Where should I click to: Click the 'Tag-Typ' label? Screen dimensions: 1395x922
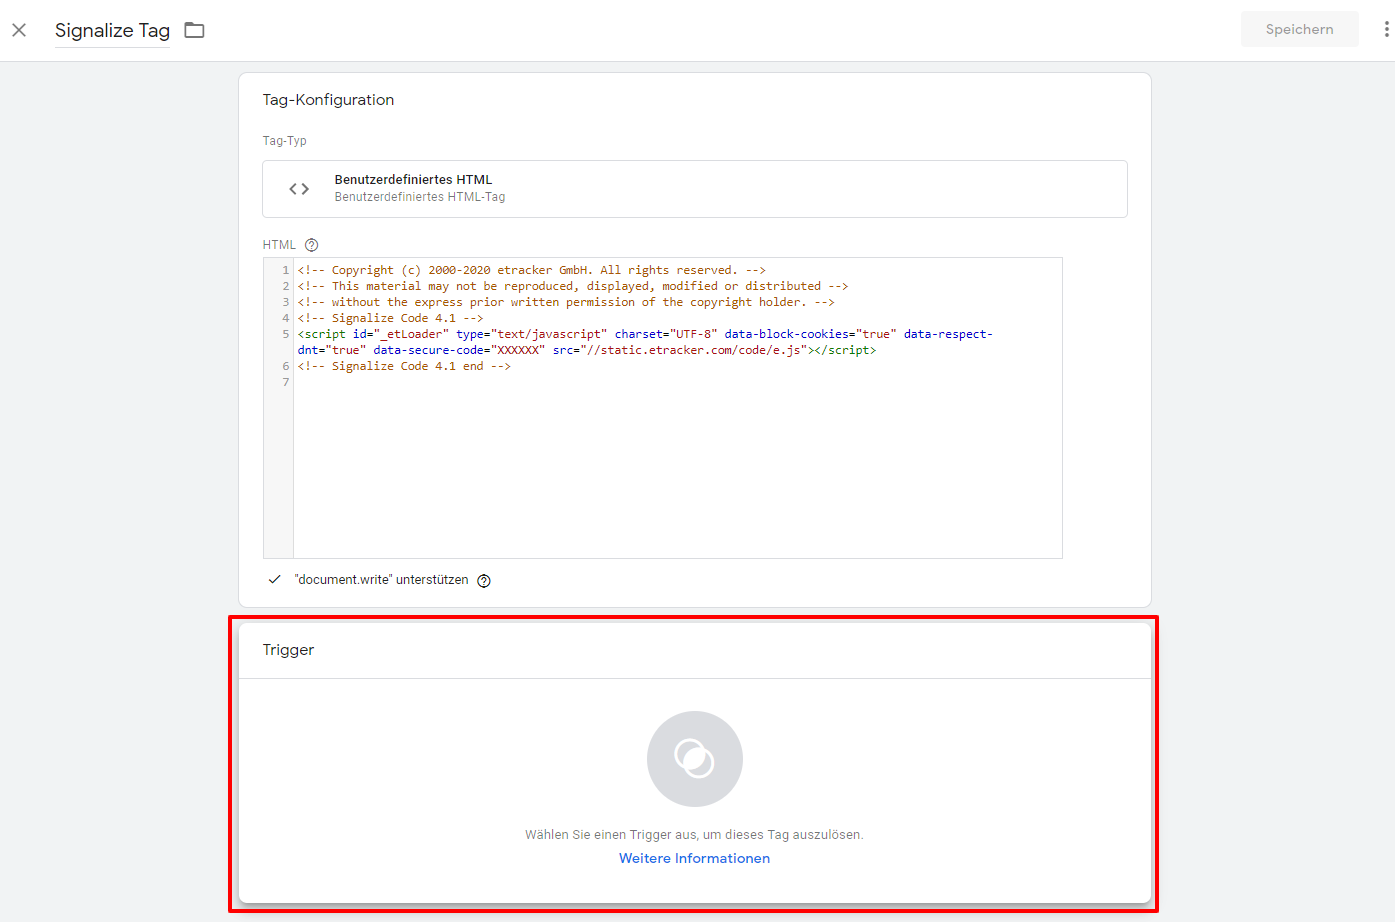tap(284, 141)
